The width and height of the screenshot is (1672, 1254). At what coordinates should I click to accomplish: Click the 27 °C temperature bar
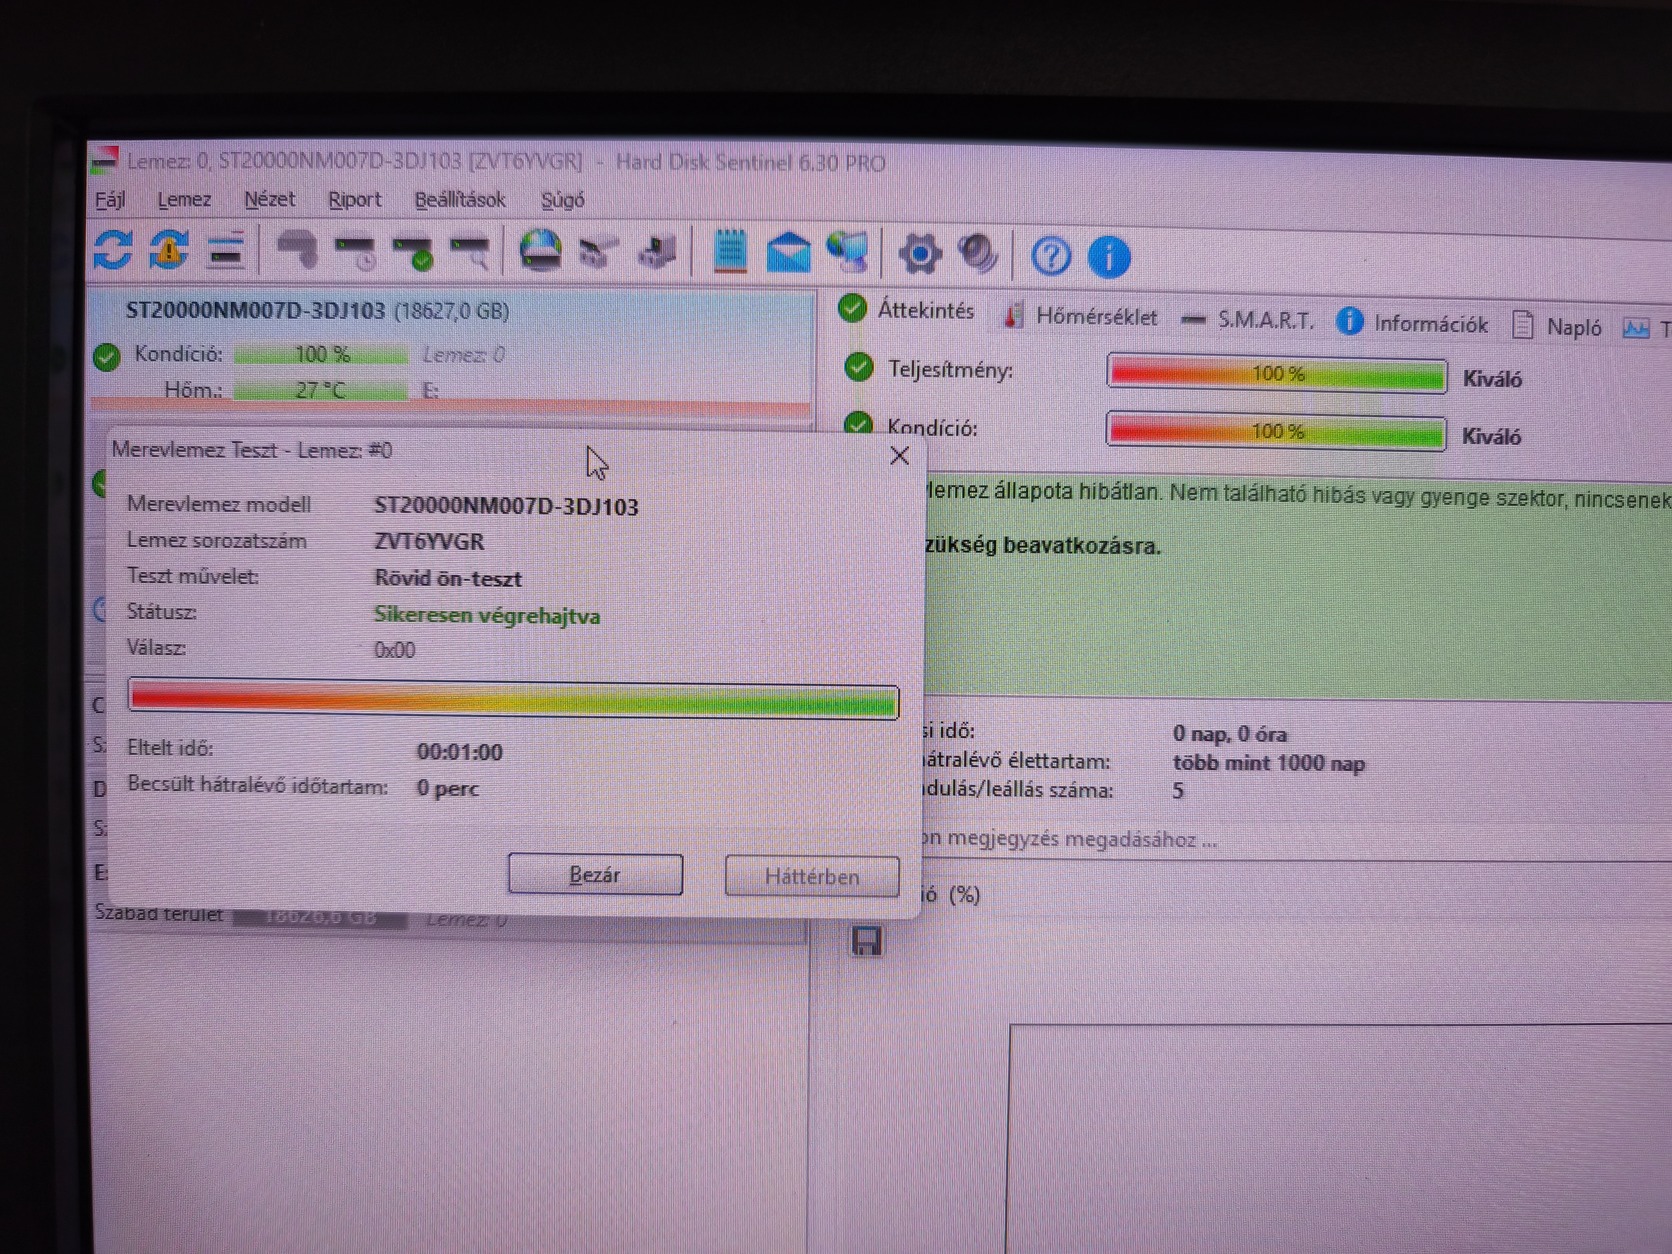coord(321,390)
